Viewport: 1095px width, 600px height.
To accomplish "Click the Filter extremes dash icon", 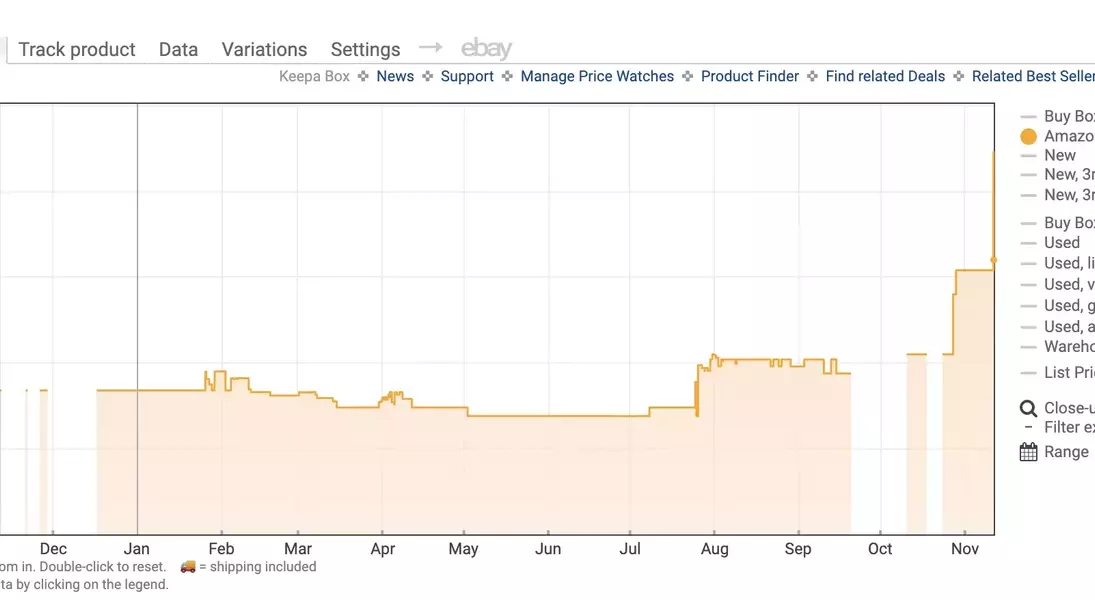I will [1028, 427].
